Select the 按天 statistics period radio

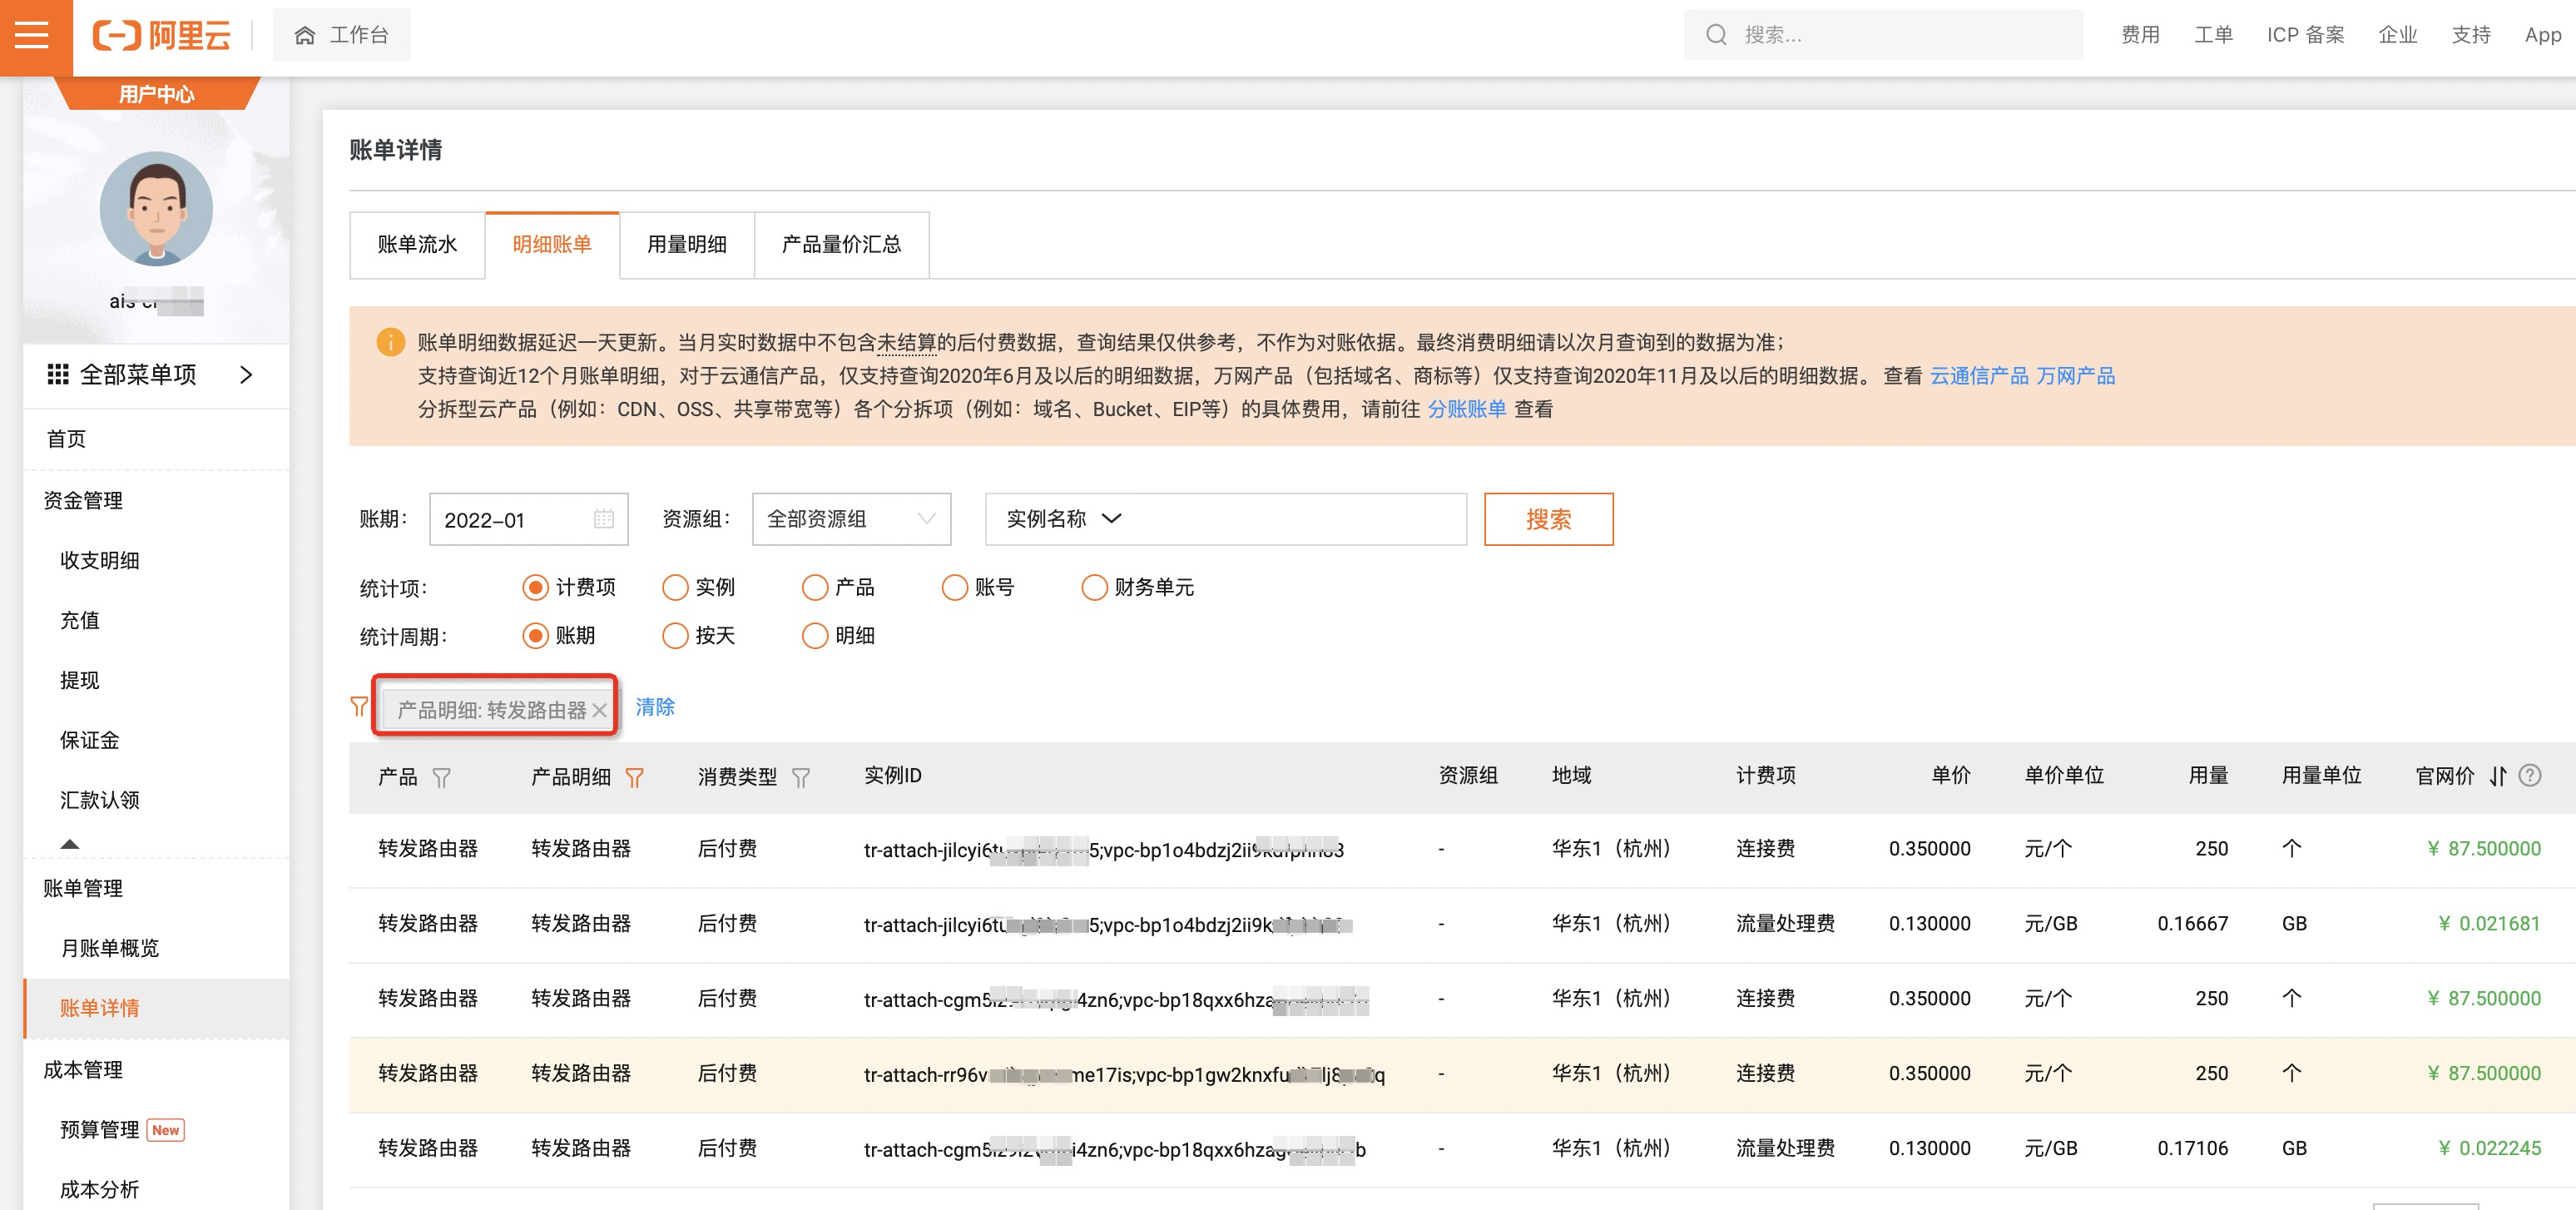coord(675,636)
